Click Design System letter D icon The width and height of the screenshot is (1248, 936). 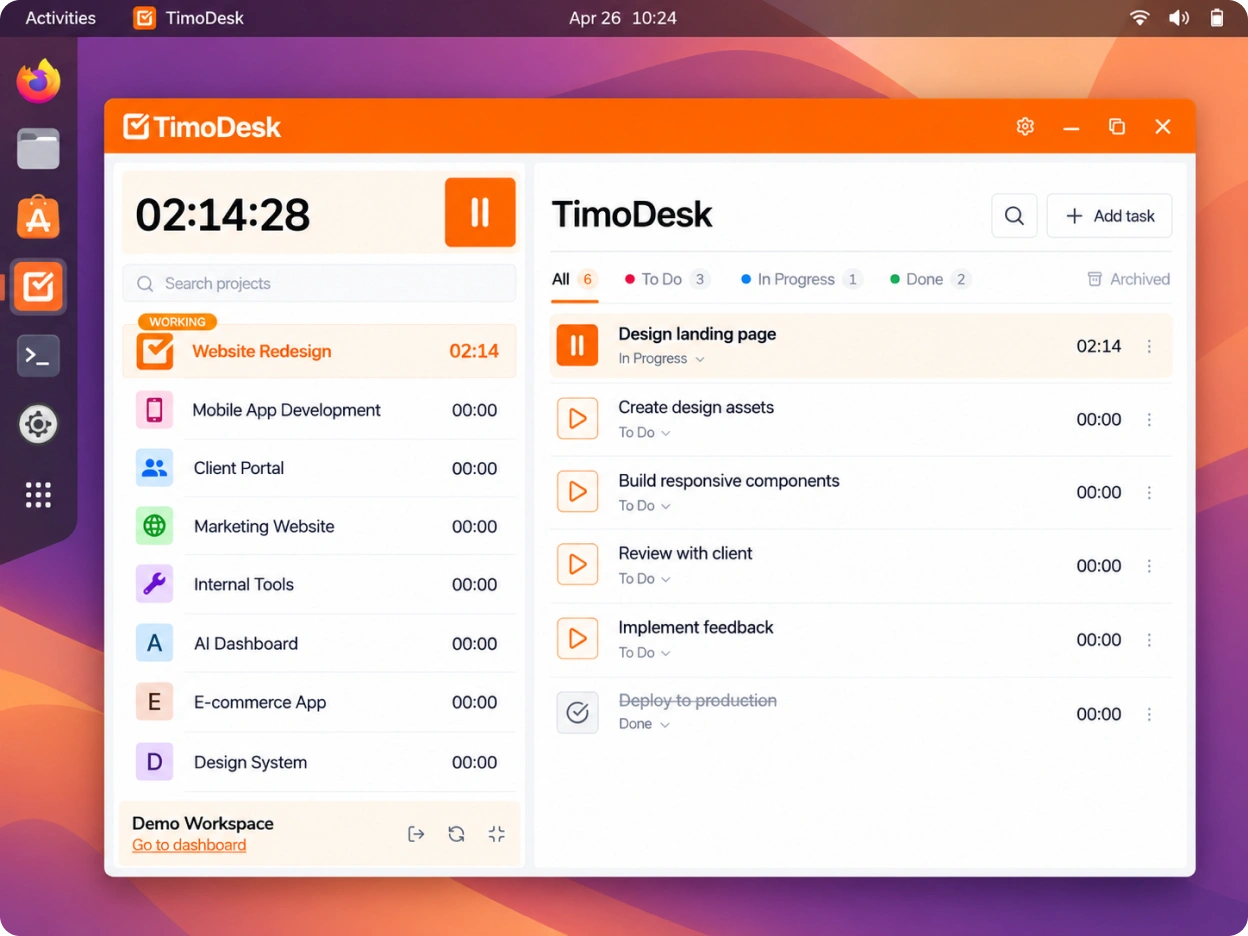pos(155,762)
